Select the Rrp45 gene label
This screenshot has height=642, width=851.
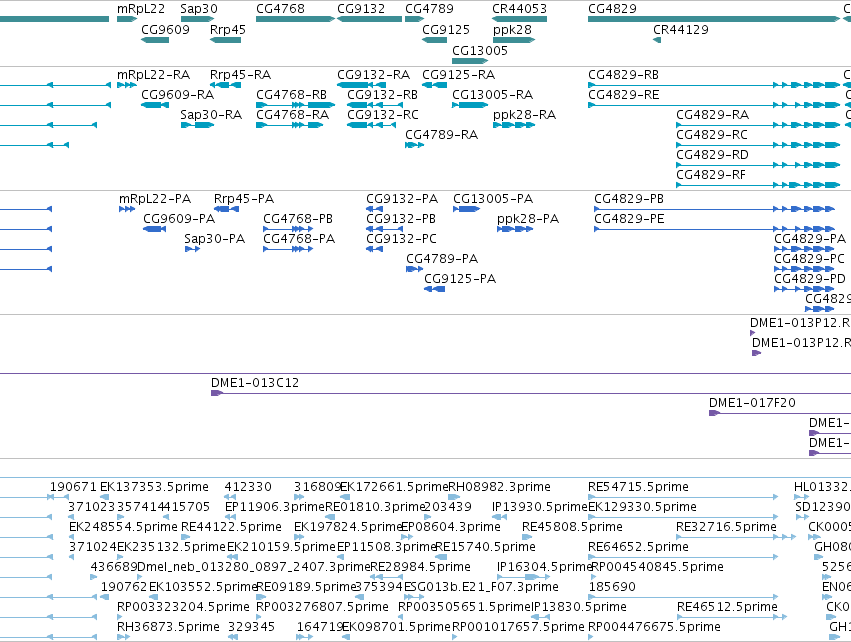point(228,30)
